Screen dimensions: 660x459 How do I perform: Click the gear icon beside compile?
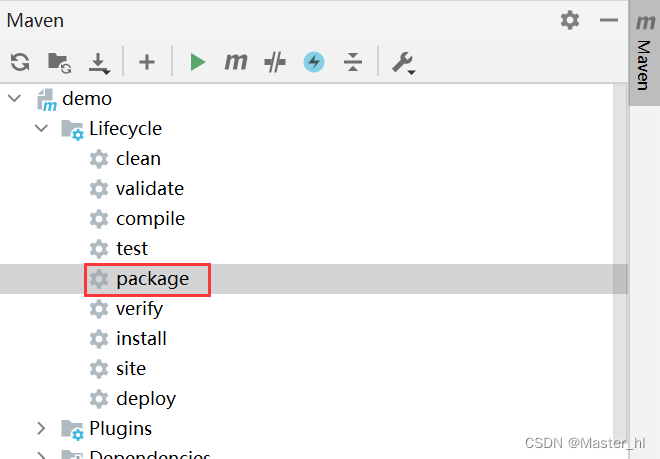(99, 219)
